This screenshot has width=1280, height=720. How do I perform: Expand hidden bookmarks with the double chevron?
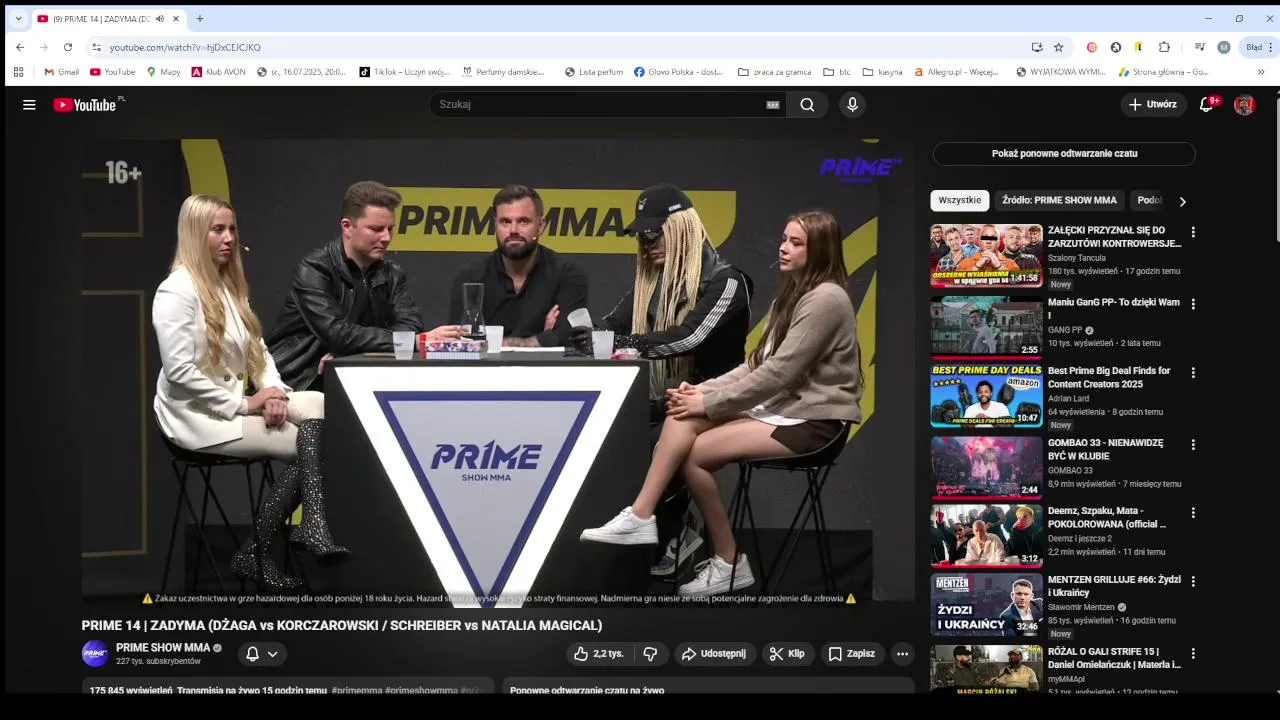click(x=1261, y=72)
